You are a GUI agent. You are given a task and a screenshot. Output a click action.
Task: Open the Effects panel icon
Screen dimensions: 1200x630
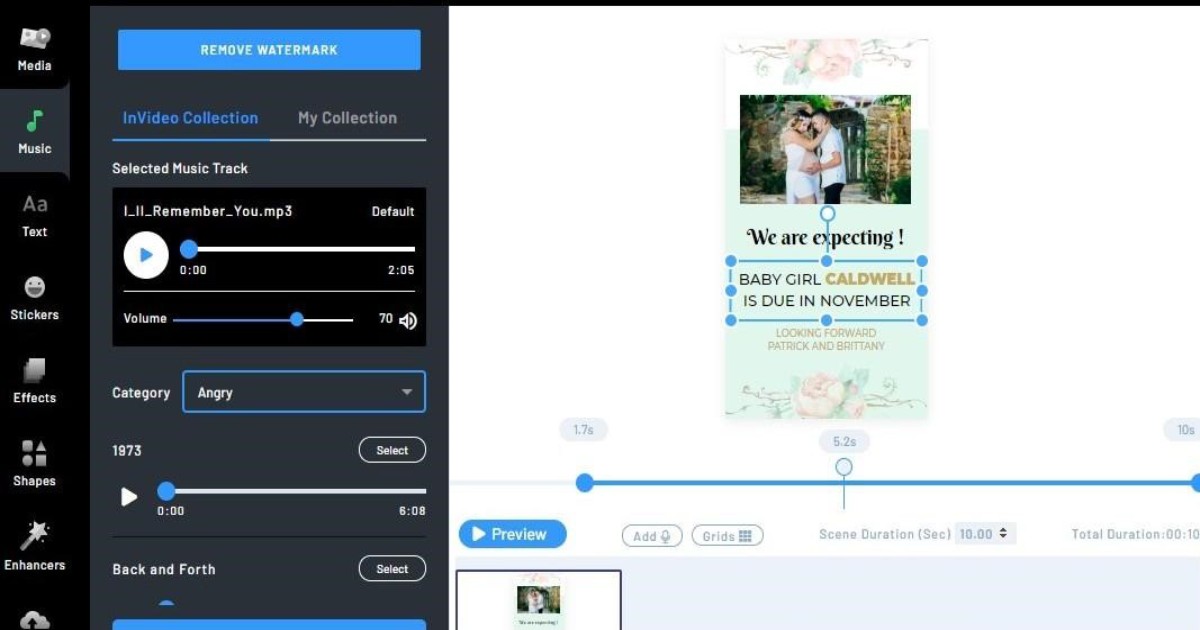point(34,372)
